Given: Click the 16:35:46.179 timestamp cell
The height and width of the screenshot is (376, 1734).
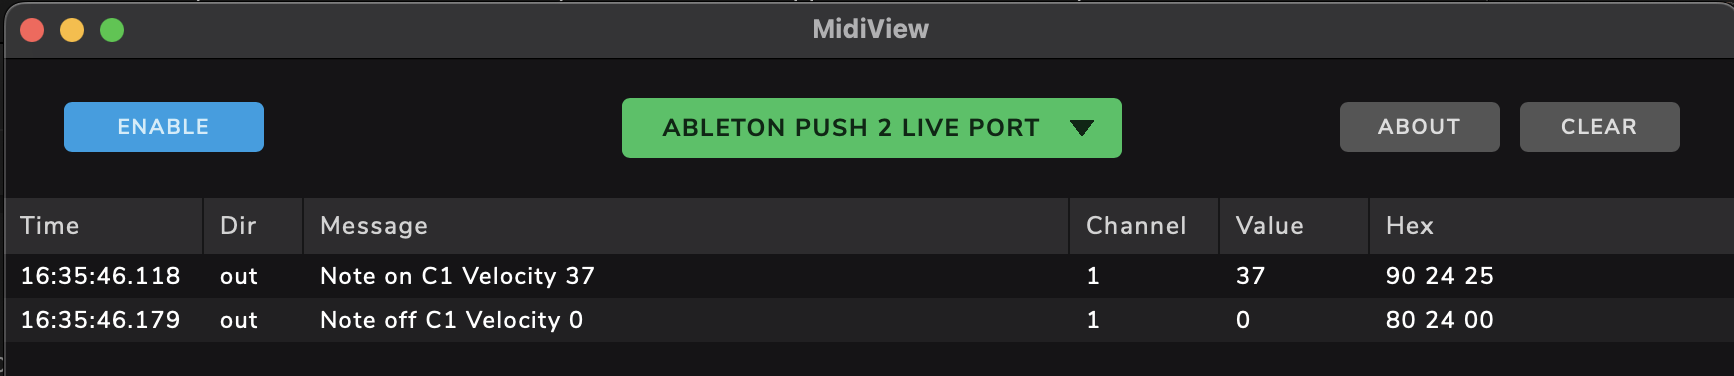Looking at the screenshot, I should [x=101, y=320].
